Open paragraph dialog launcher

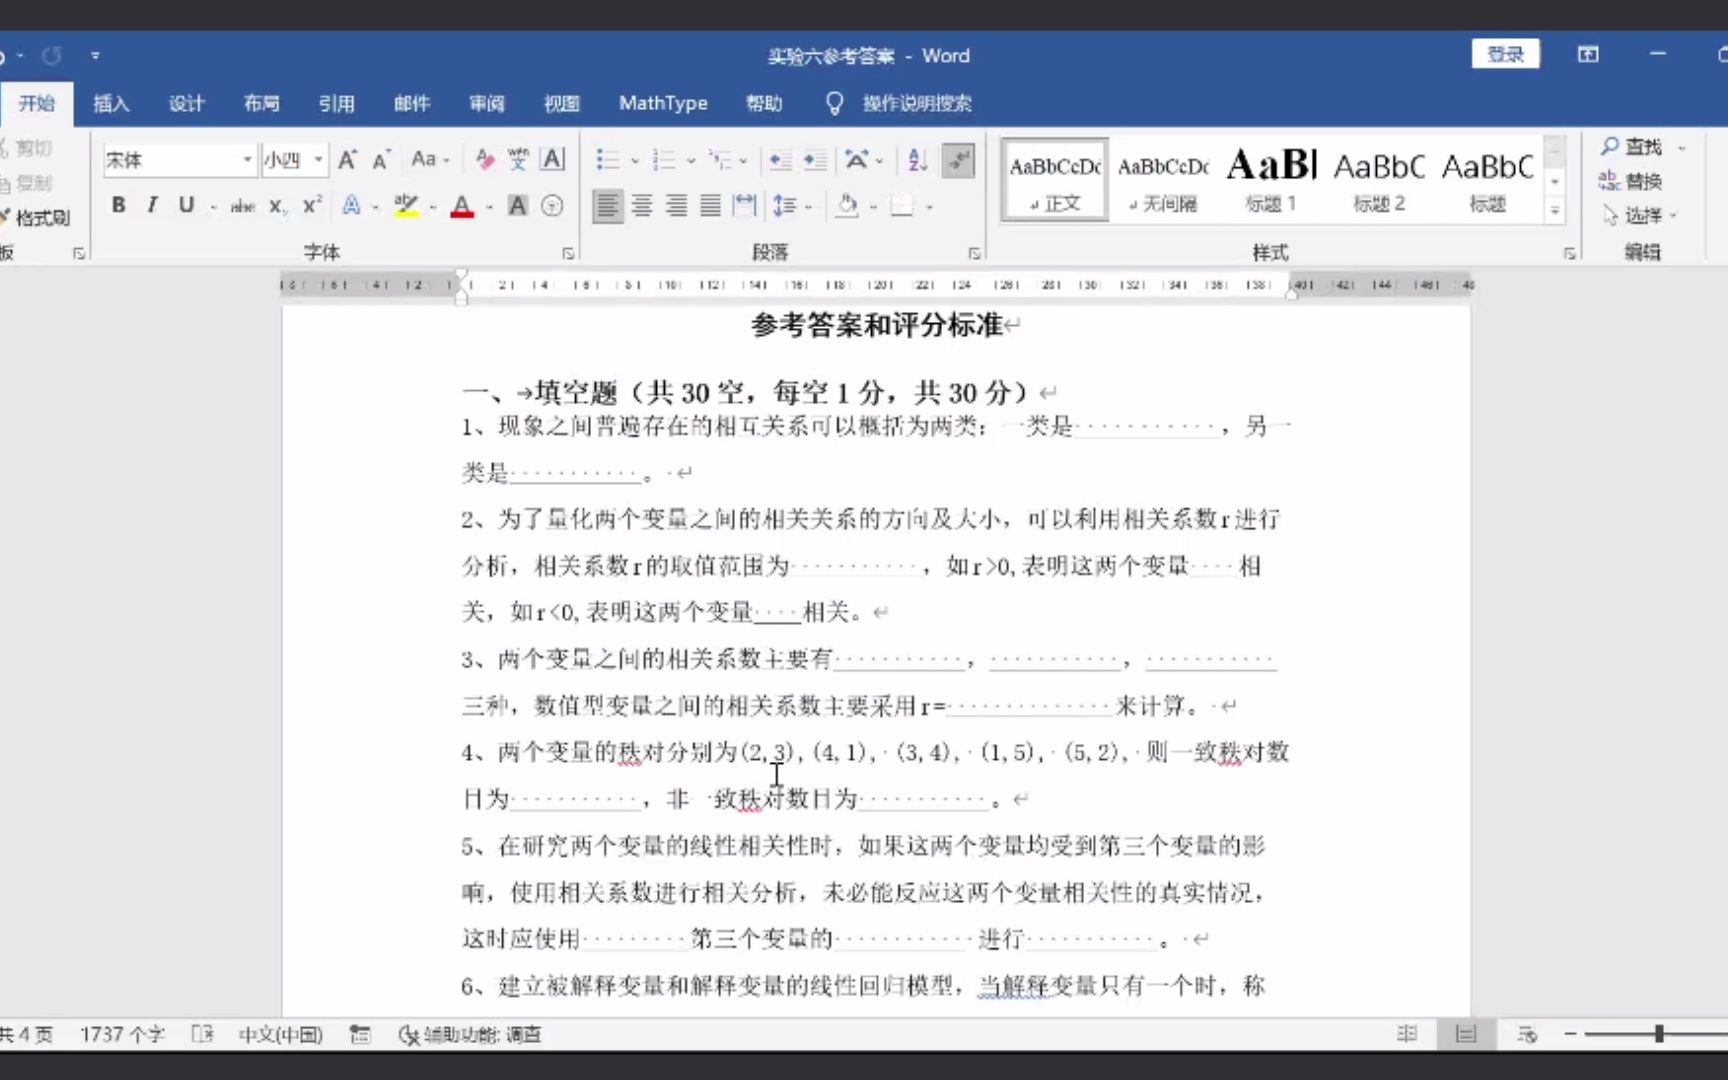(974, 253)
